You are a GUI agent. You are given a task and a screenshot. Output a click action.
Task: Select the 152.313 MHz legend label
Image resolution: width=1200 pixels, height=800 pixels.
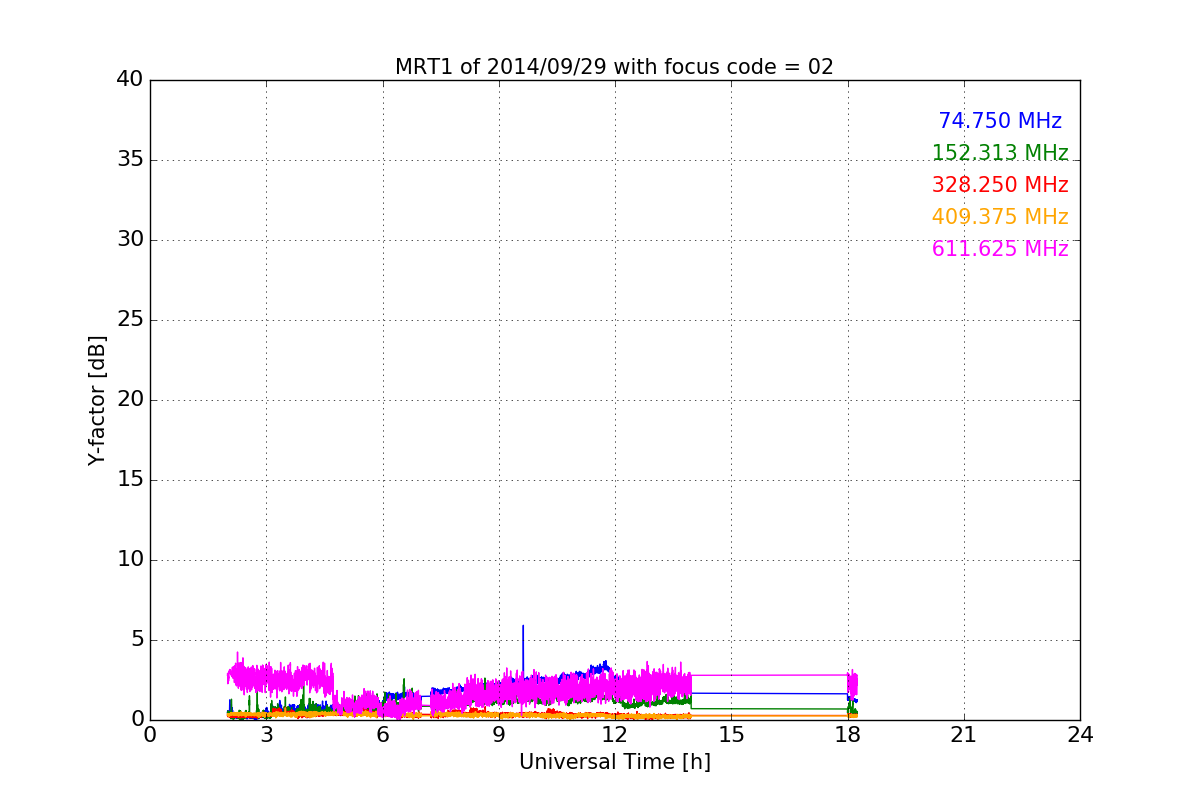click(1000, 153)
